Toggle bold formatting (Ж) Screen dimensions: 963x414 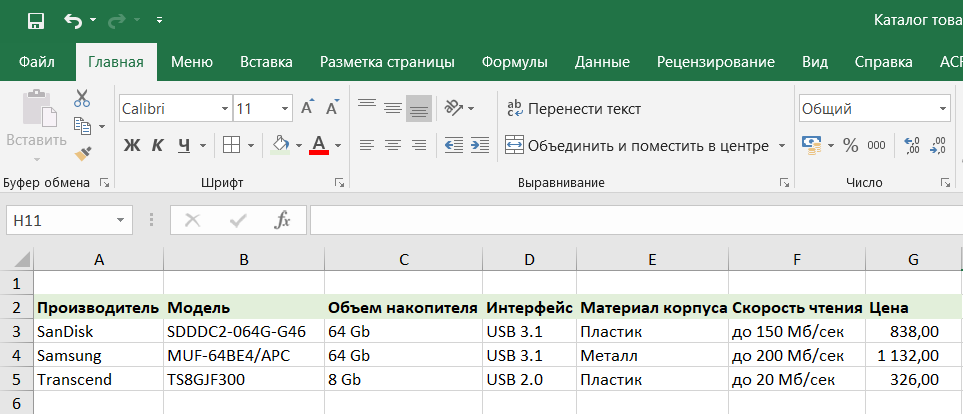point(132,146)
